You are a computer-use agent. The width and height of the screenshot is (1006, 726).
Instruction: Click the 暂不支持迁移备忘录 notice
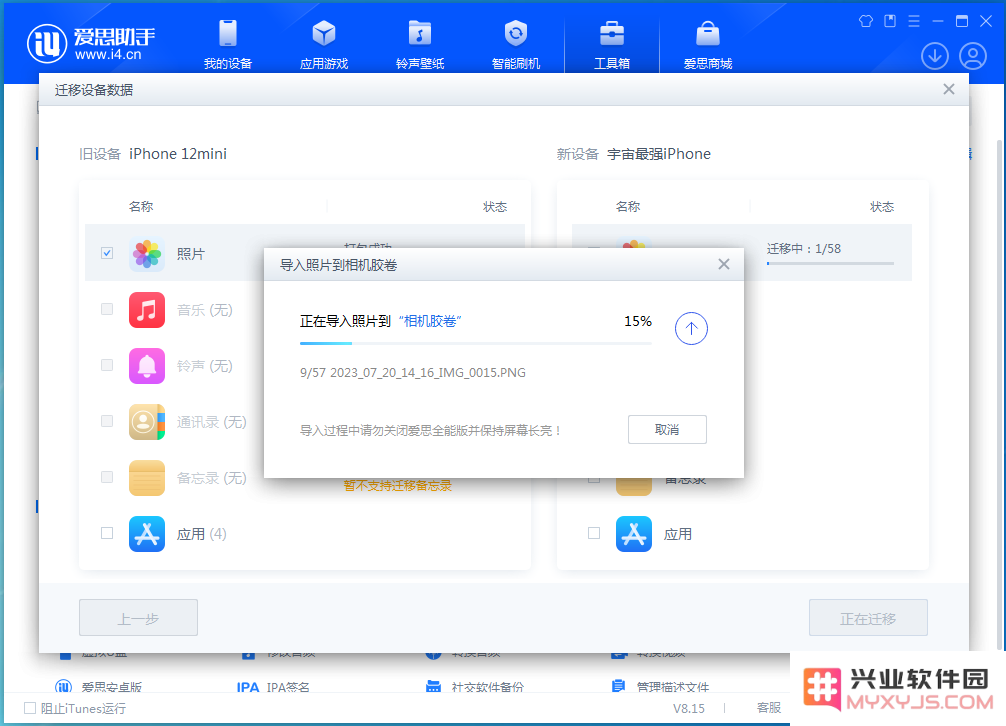tap(398, 485)
